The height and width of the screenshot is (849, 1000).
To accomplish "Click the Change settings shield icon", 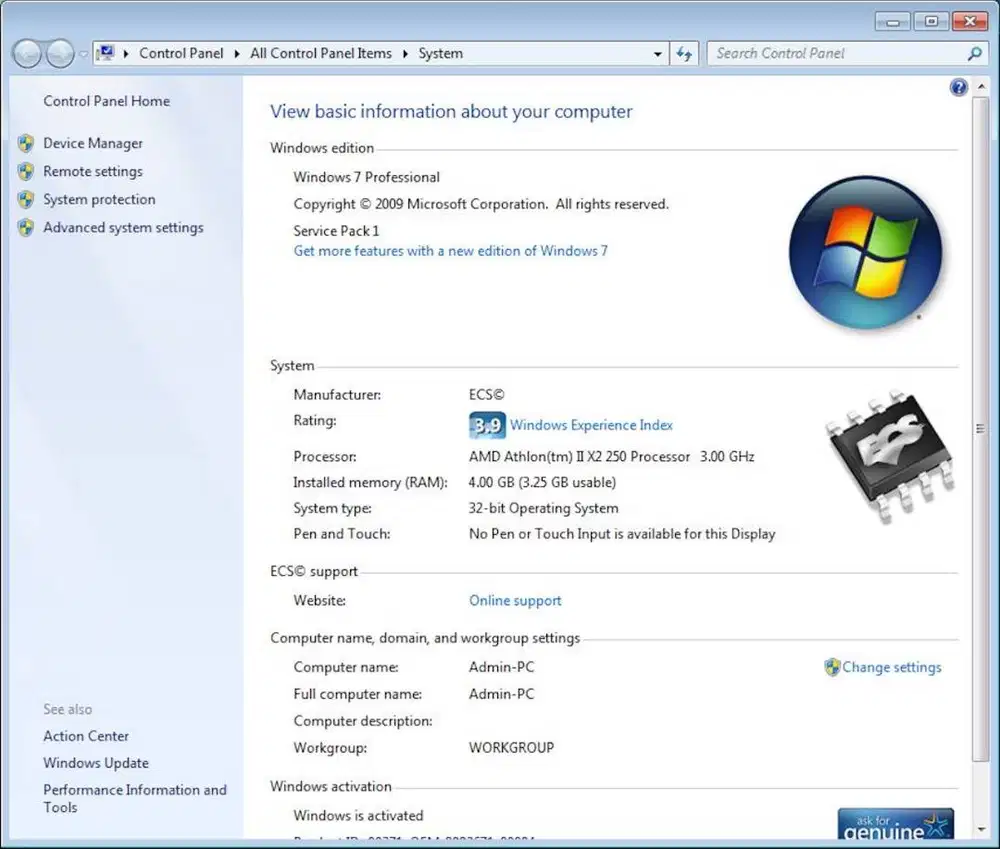I will (x=831, y=667).
